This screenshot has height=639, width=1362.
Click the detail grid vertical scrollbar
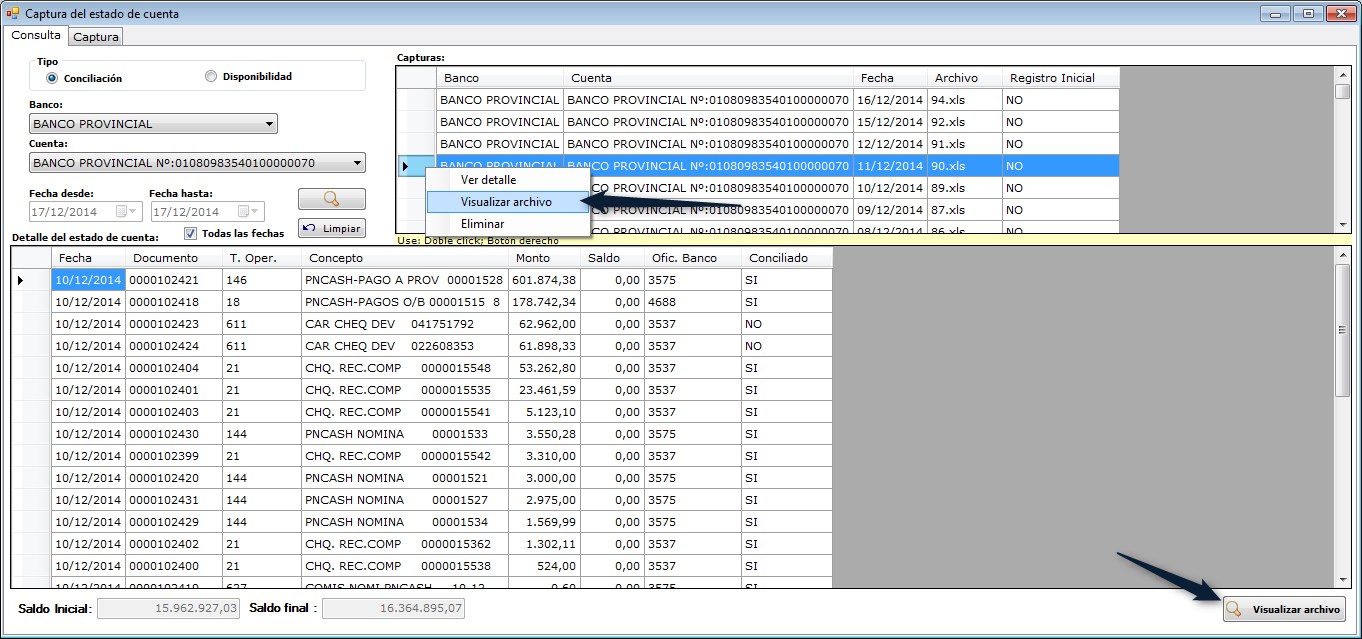[x=1343, y=417]
